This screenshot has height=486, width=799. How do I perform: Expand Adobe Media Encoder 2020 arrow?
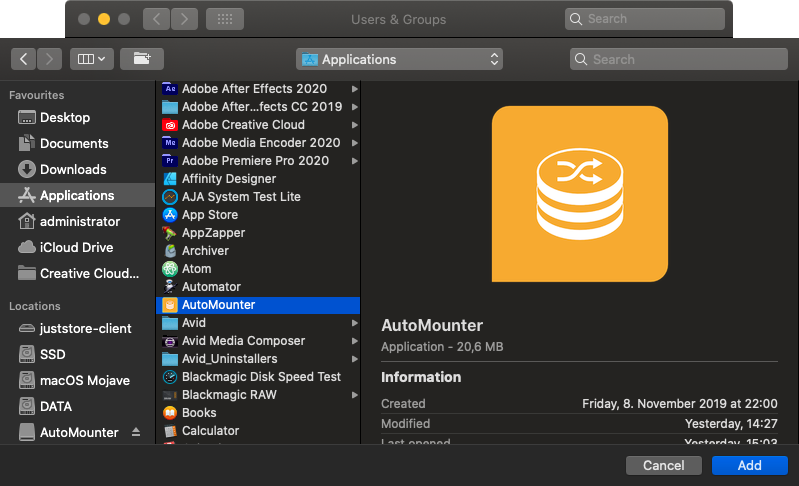pos(355,143)
